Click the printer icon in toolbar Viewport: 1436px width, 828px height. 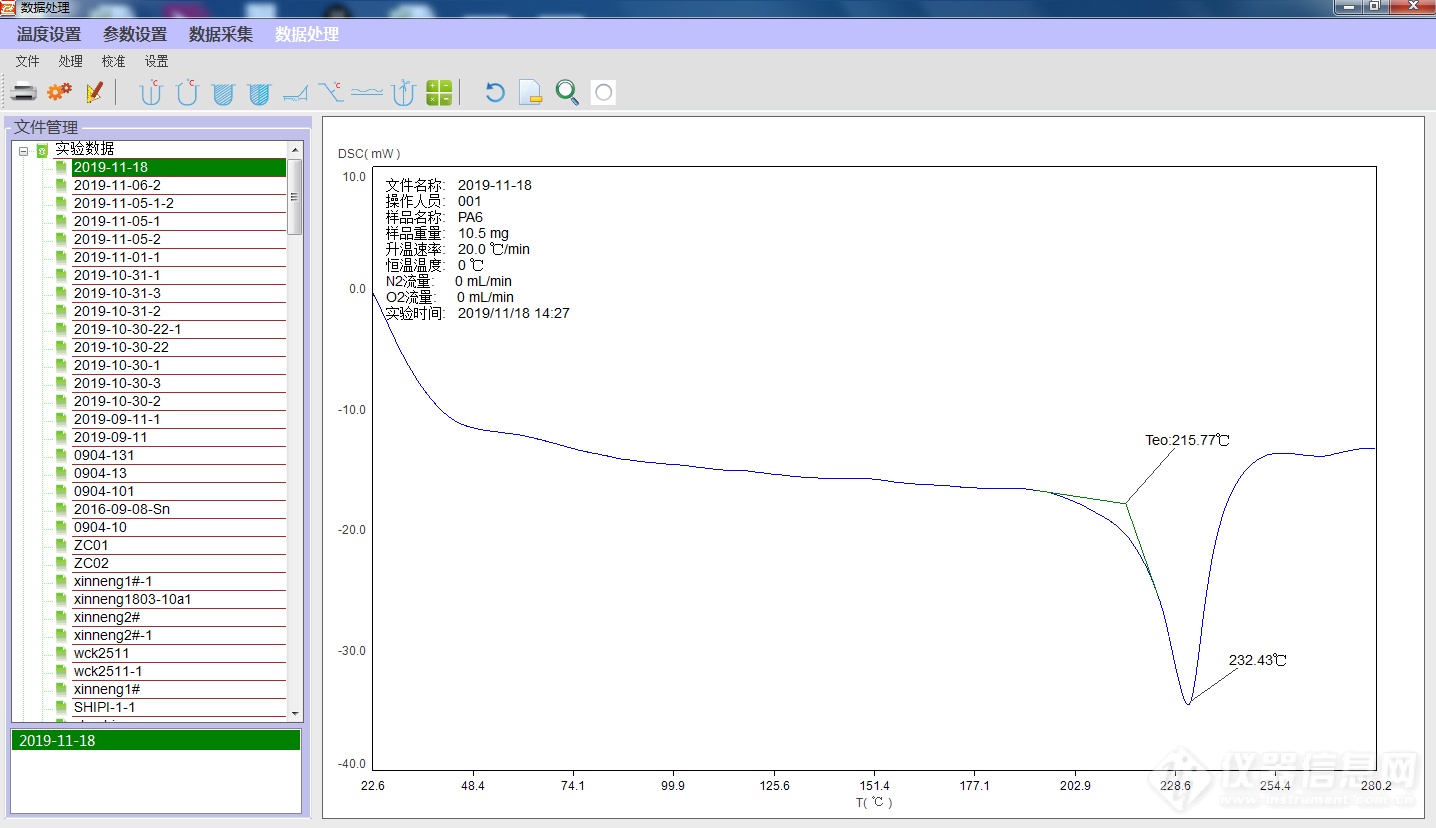coord(24,93)
